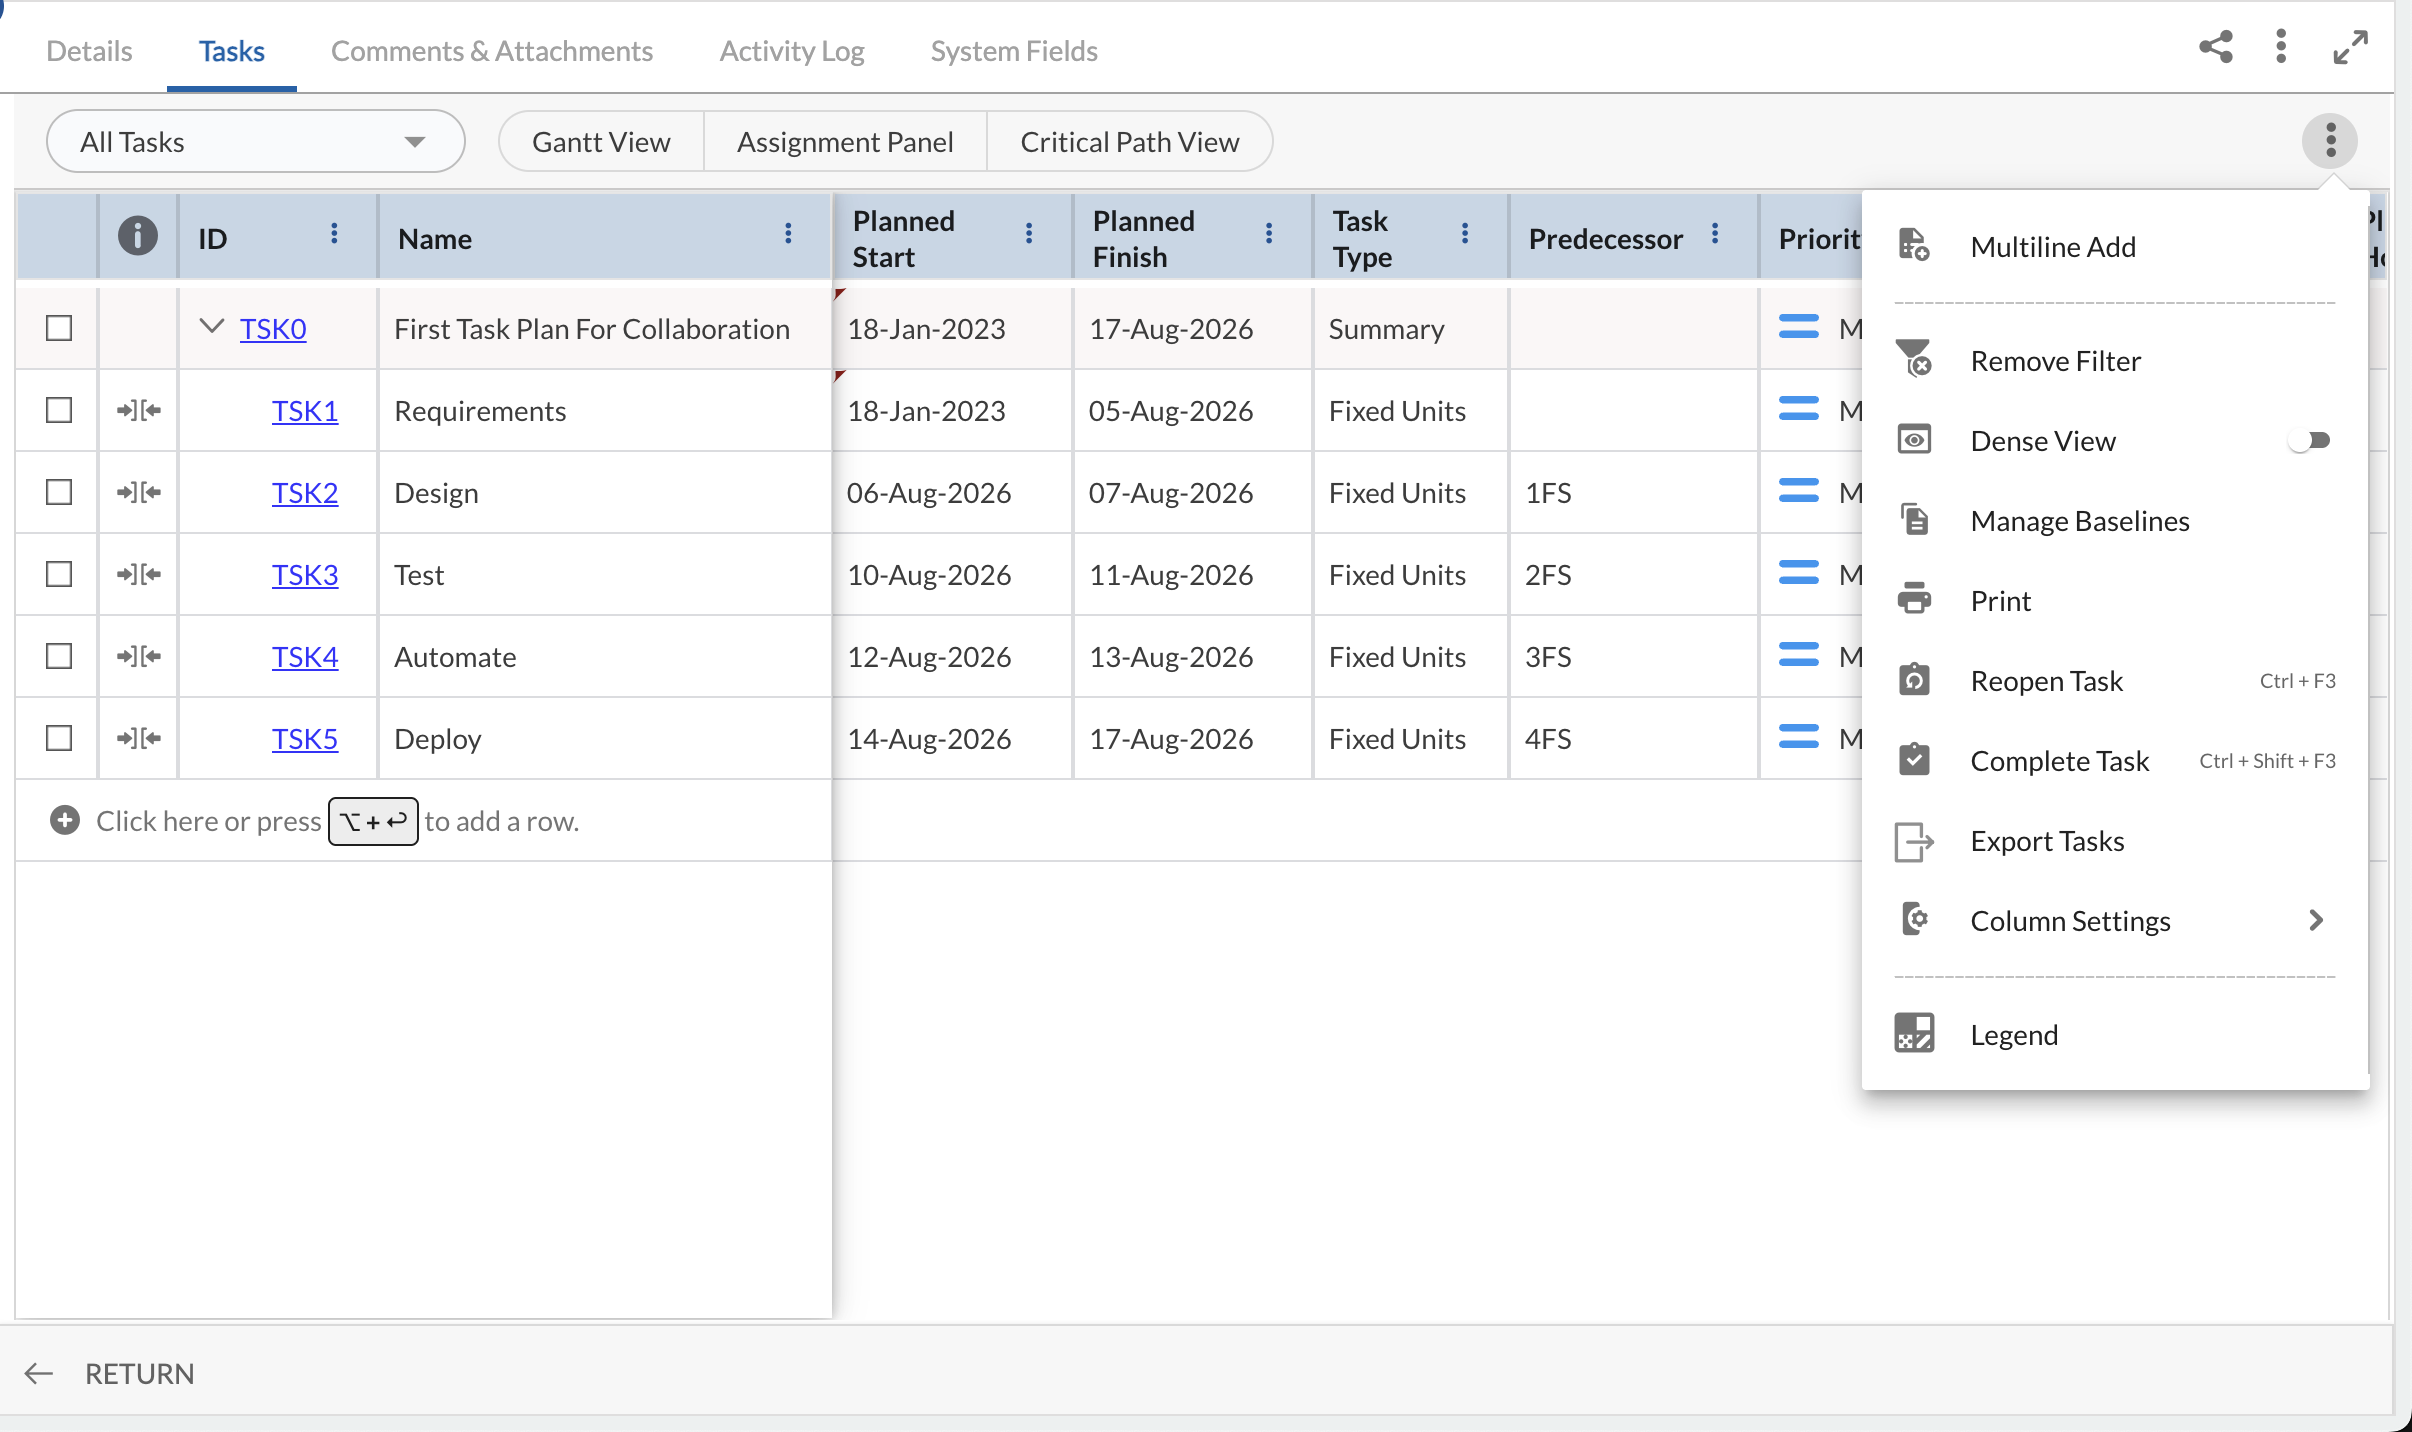Open Name column options menu
The width and height of the screenshot is (2412, 1432).
pyautogui.click(x=788, y=234)
